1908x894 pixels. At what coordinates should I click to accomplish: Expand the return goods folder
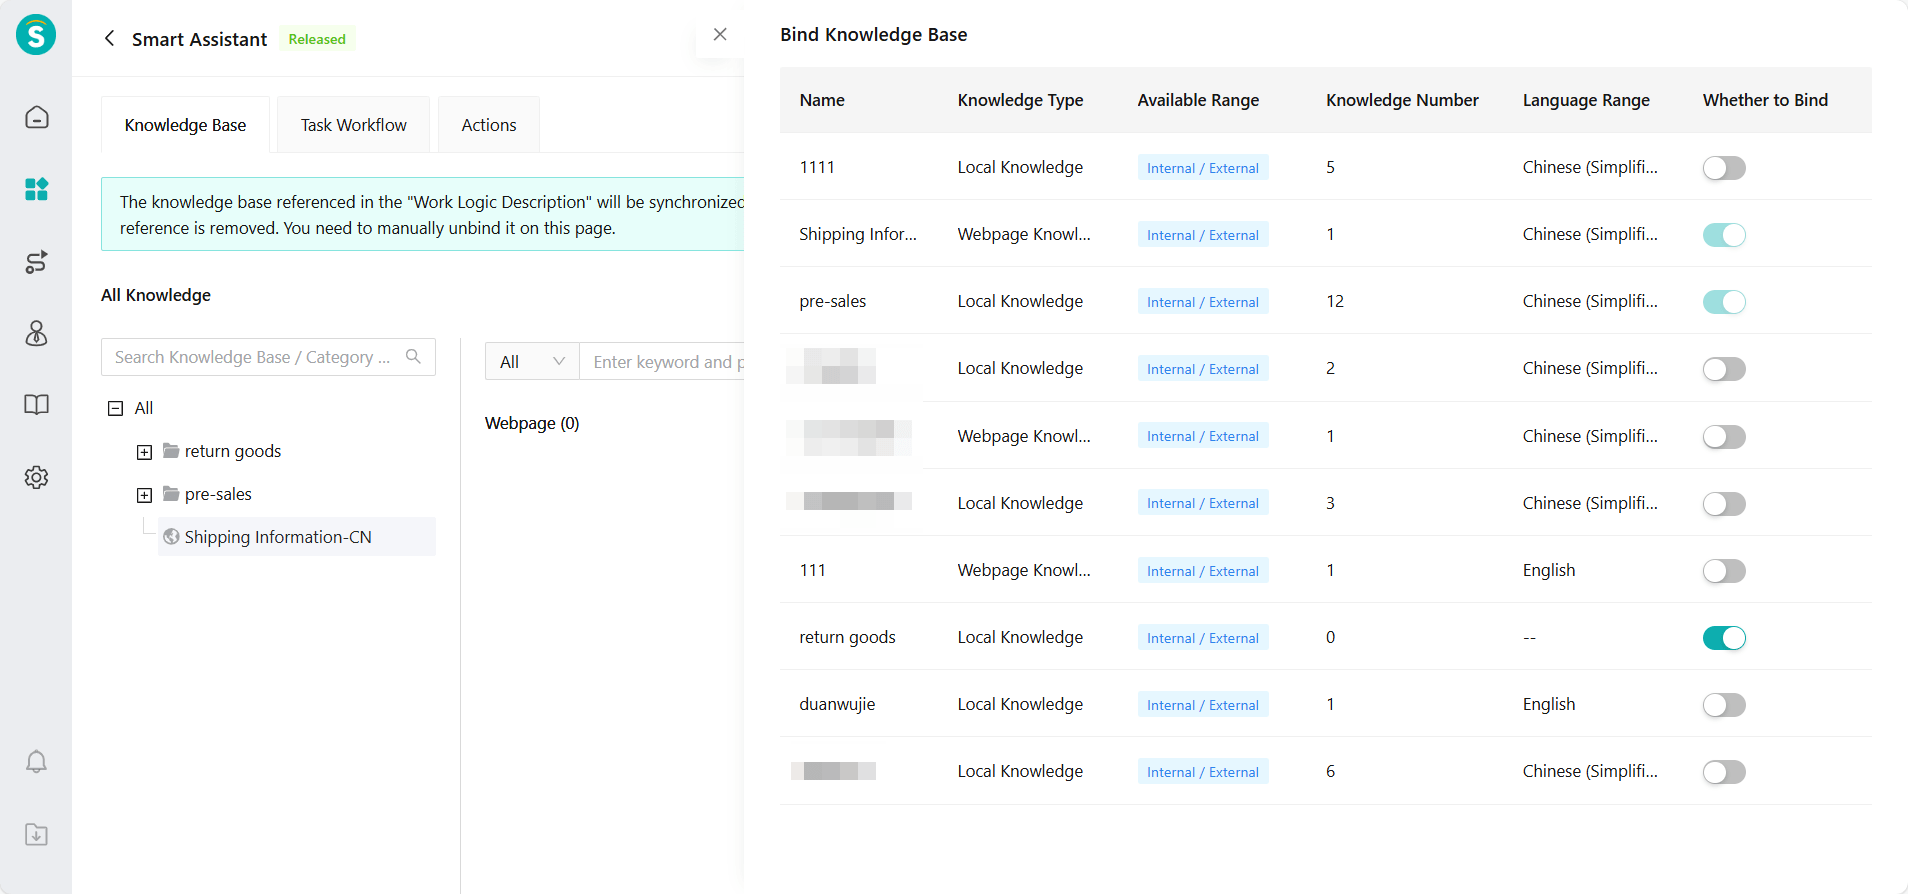pyautogui.click(x=144, y=452)
